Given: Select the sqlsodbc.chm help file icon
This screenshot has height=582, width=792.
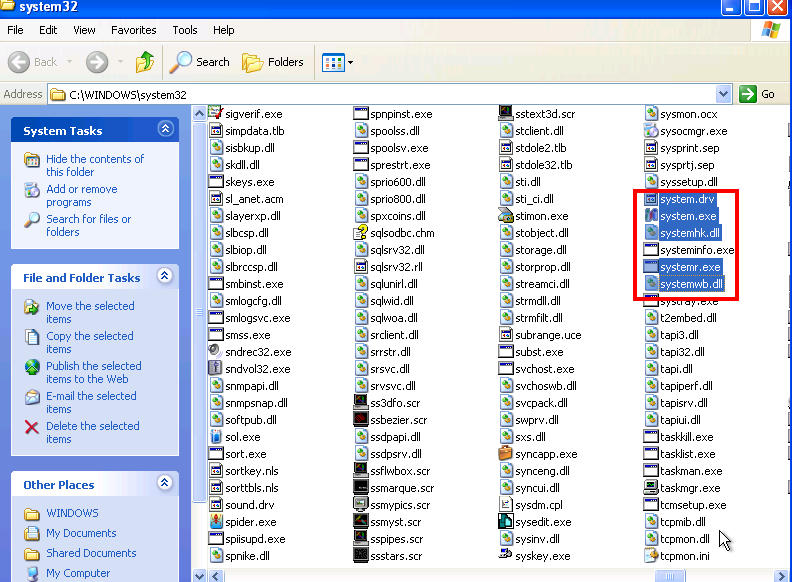Looking at the screenshot, I should [361, 232].
